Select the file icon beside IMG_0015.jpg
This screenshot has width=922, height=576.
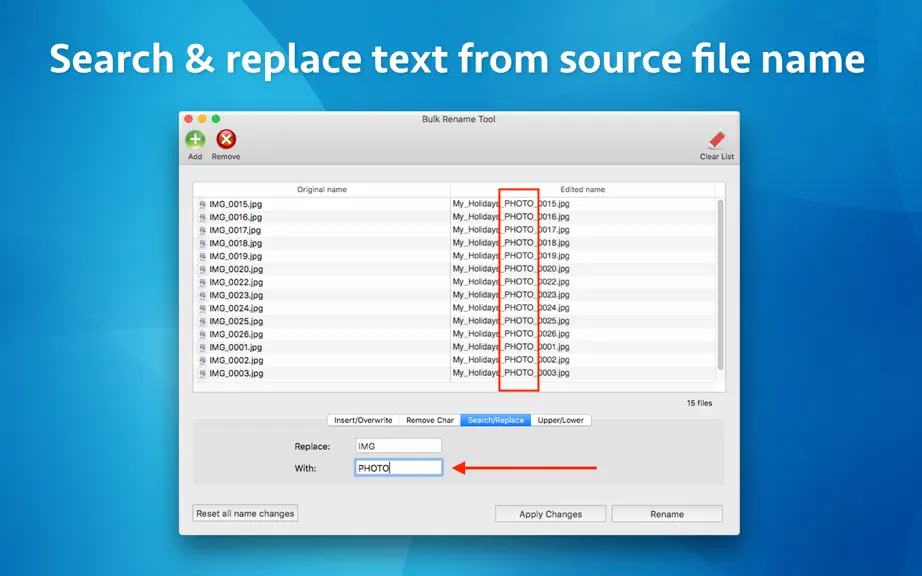(202, 205)
